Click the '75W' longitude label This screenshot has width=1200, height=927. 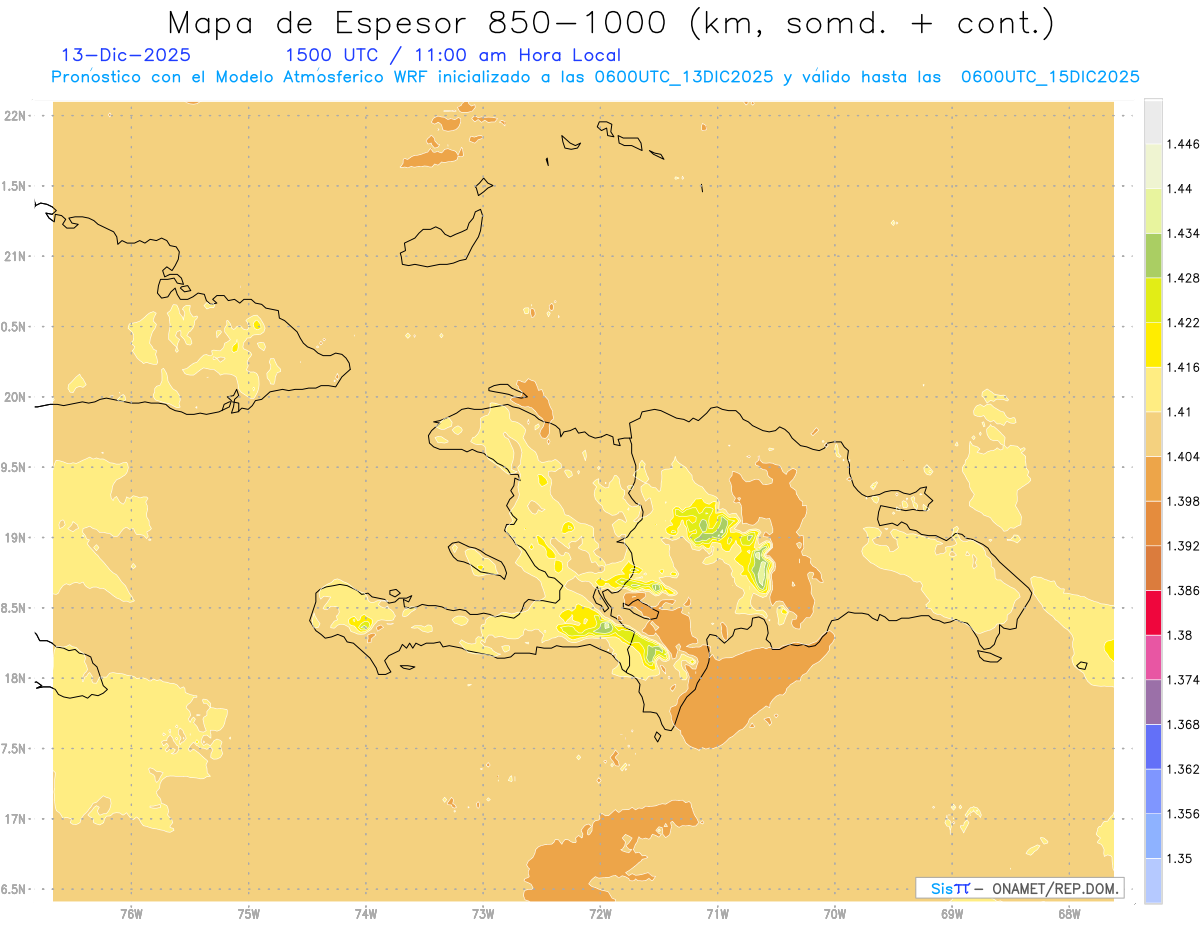tap(249, 914)
